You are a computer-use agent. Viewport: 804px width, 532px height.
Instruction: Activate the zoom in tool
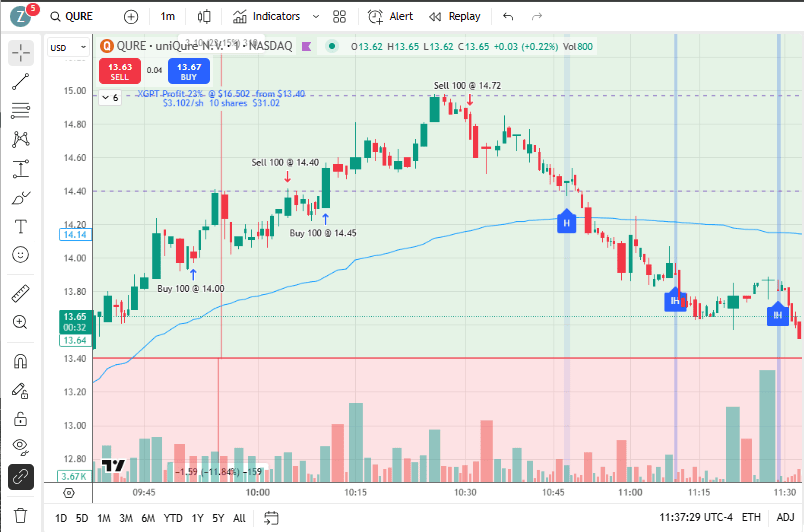(21, 322)
